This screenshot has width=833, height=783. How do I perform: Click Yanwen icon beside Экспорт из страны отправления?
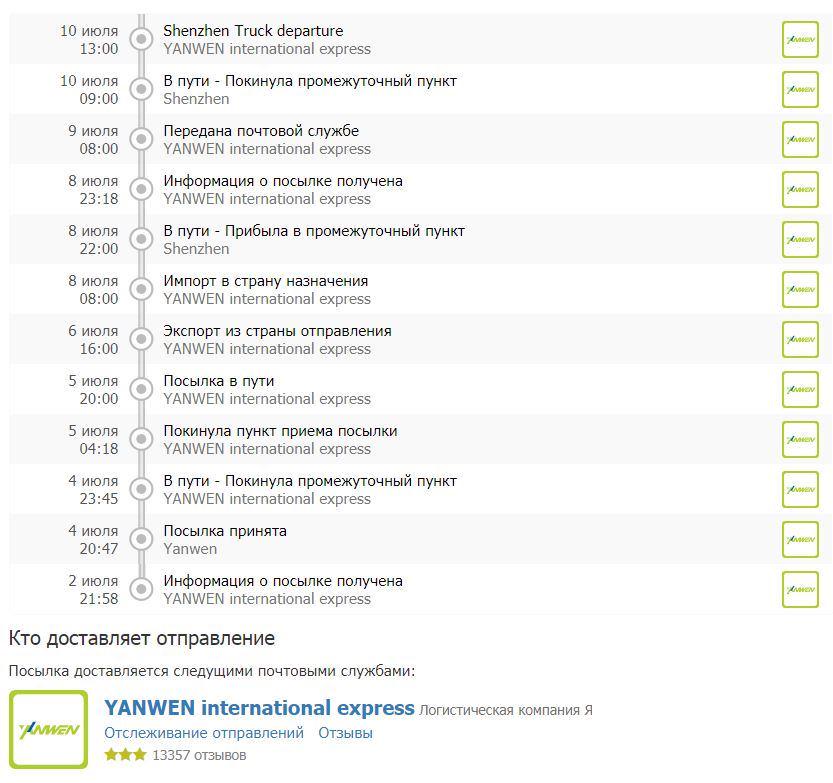(x=800, y=340)
